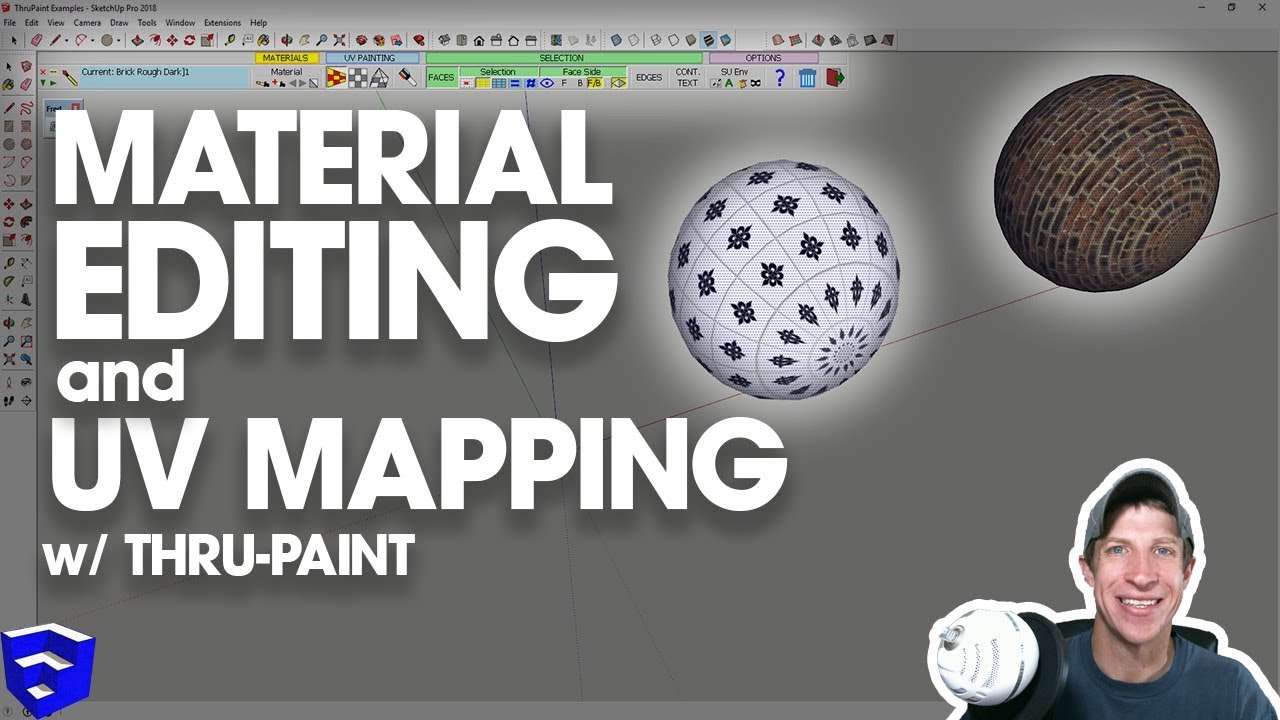The height and width of the screenshot is (720, 1280).
Task: Select the Arc tool in top toolbar
Action: click(80, 40)
